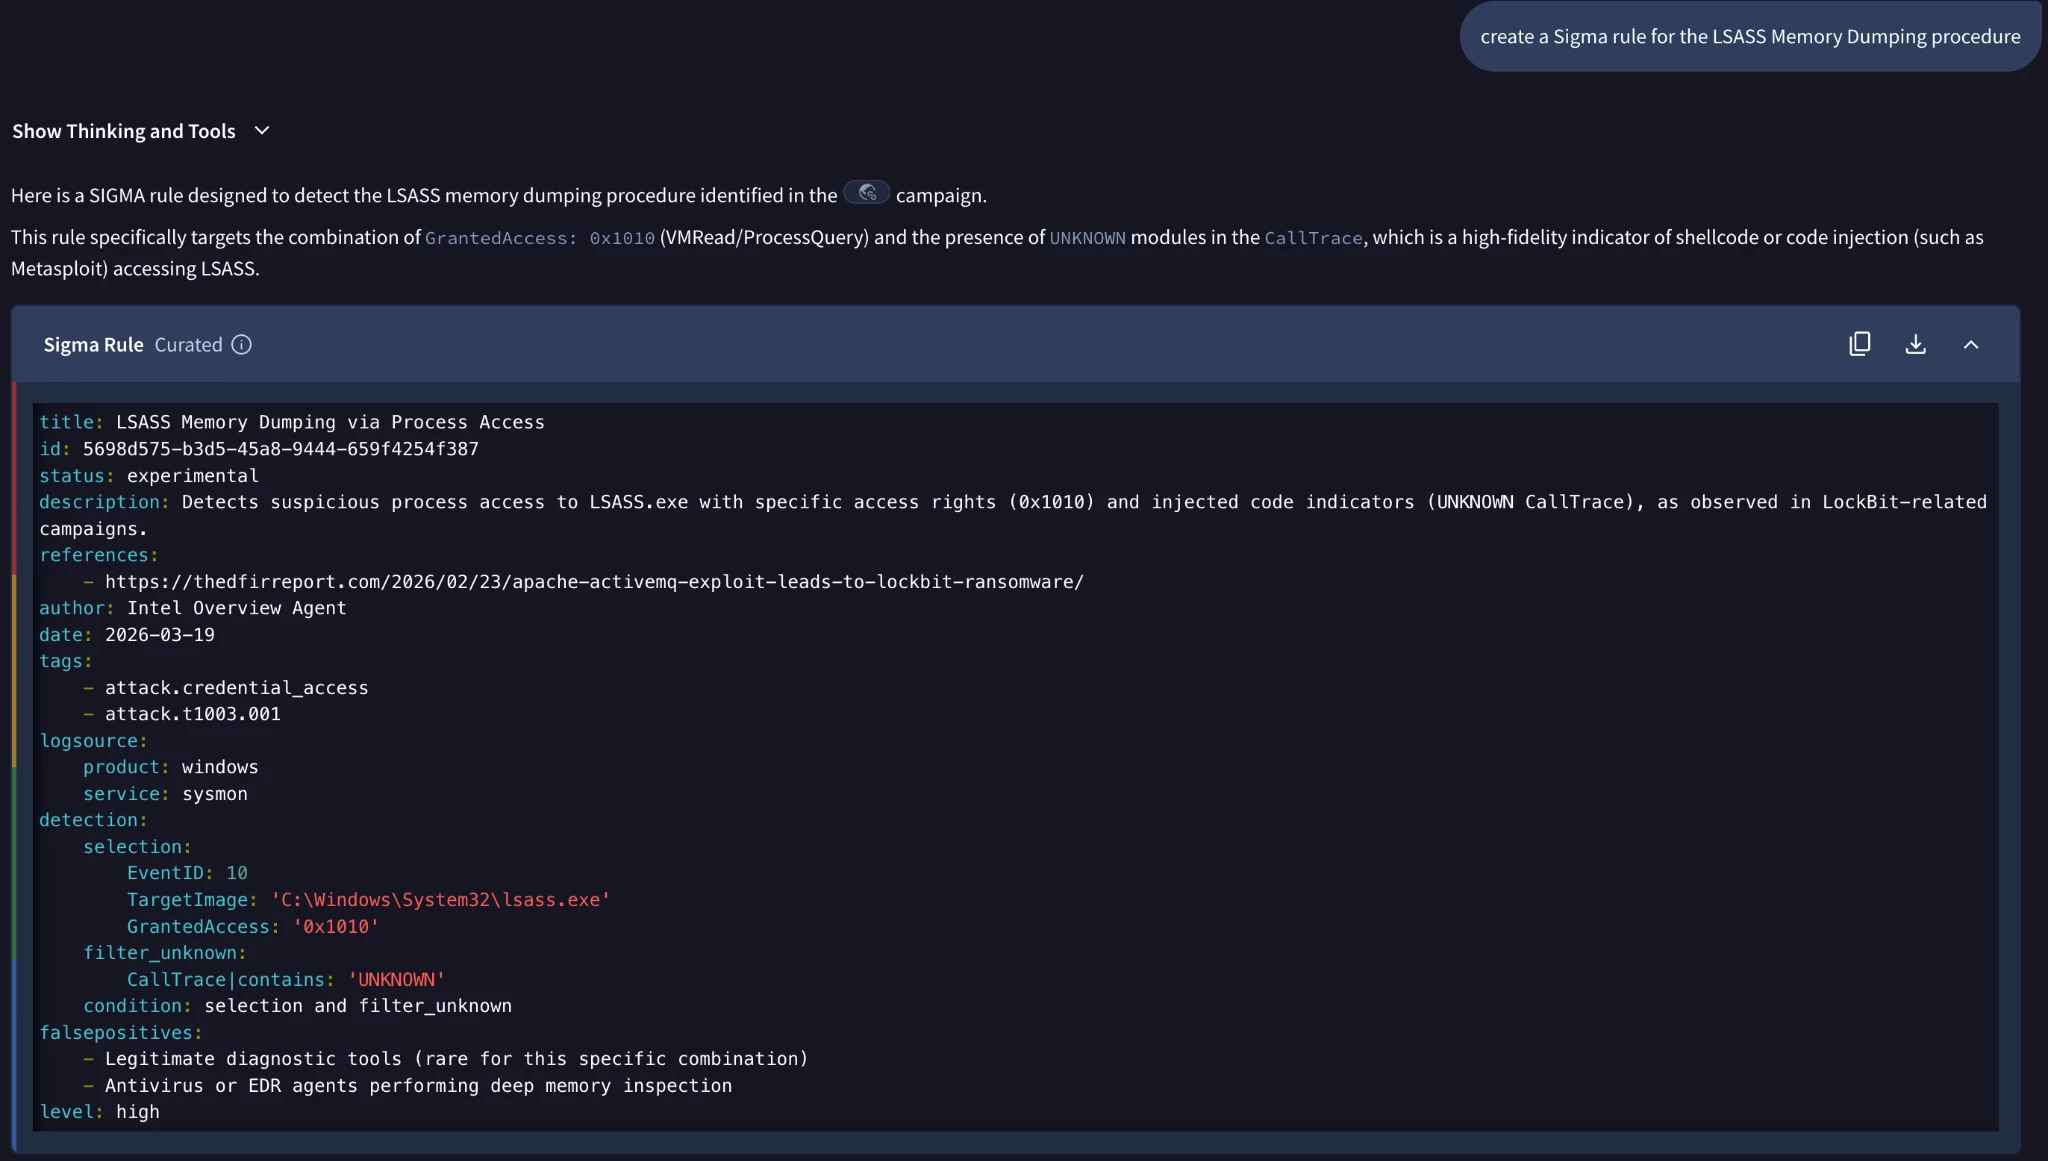The height and width of the screenshot is (1161, 2048).
Task: Click the inline UNKNOWN code snippet
Action: [1087, 238]
